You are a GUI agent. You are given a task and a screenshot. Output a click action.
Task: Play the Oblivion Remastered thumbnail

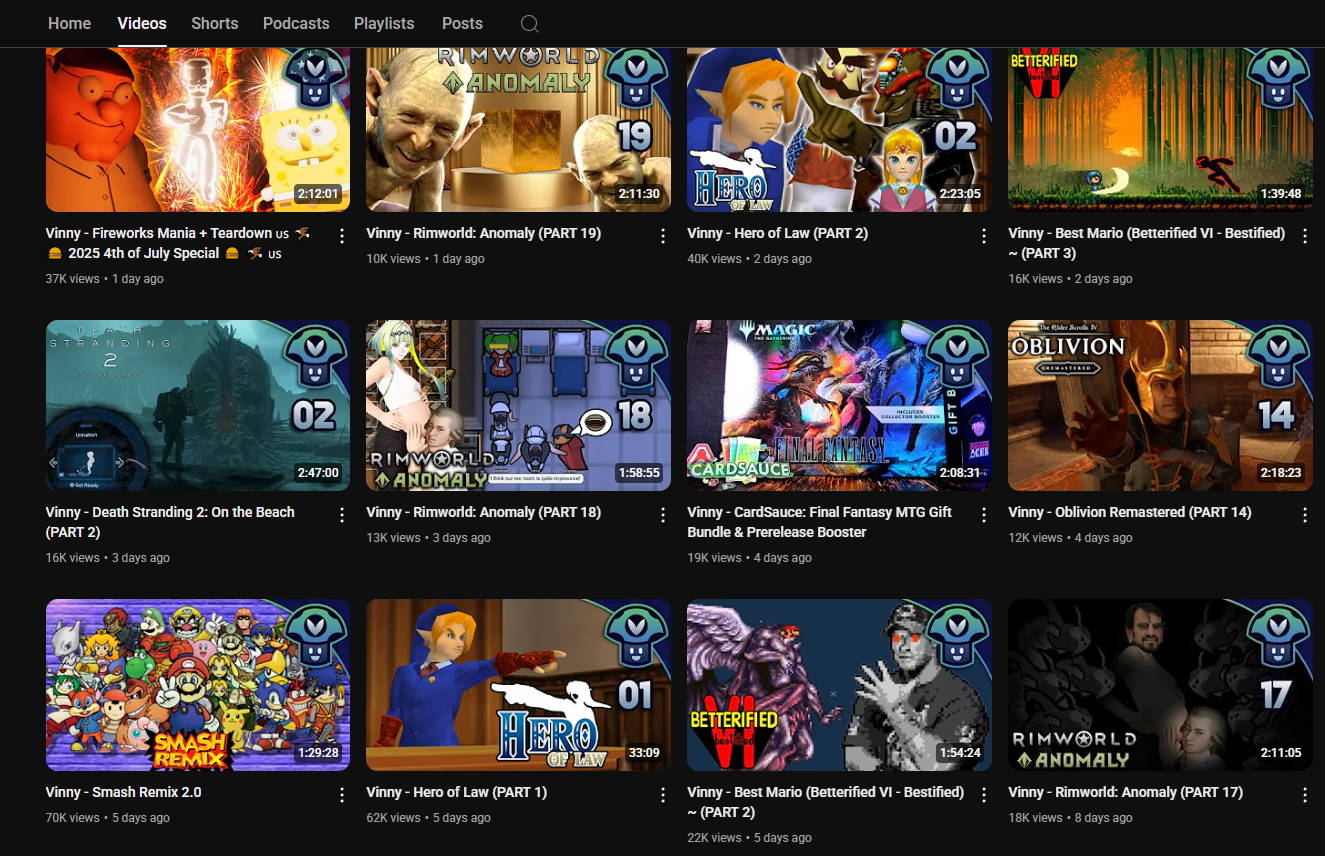coord(1160,405)
